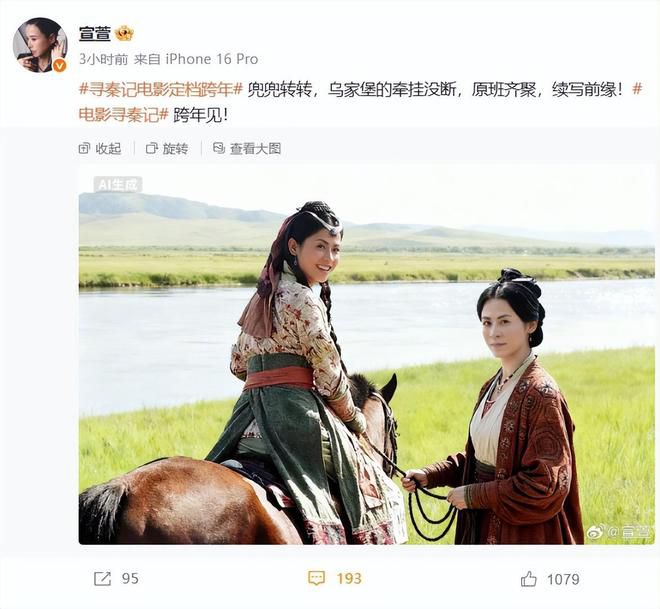Open the hashtag #寻秦记电影定档跨年#

click(161, 90)
